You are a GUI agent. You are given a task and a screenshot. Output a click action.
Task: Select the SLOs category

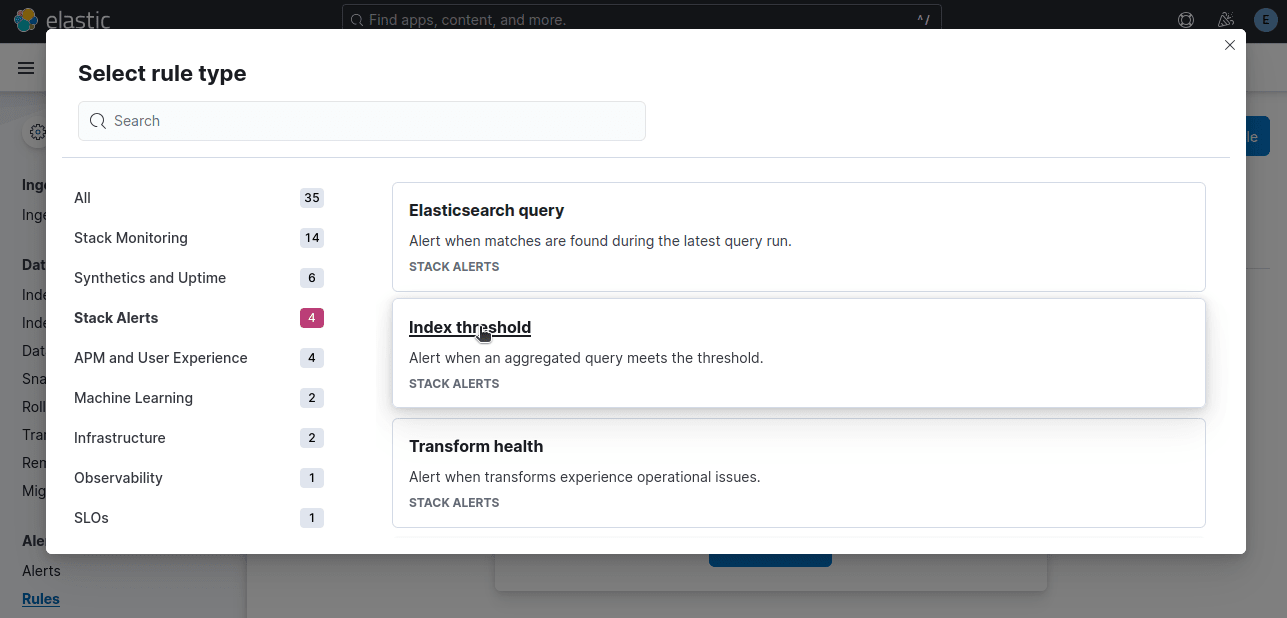199,518
